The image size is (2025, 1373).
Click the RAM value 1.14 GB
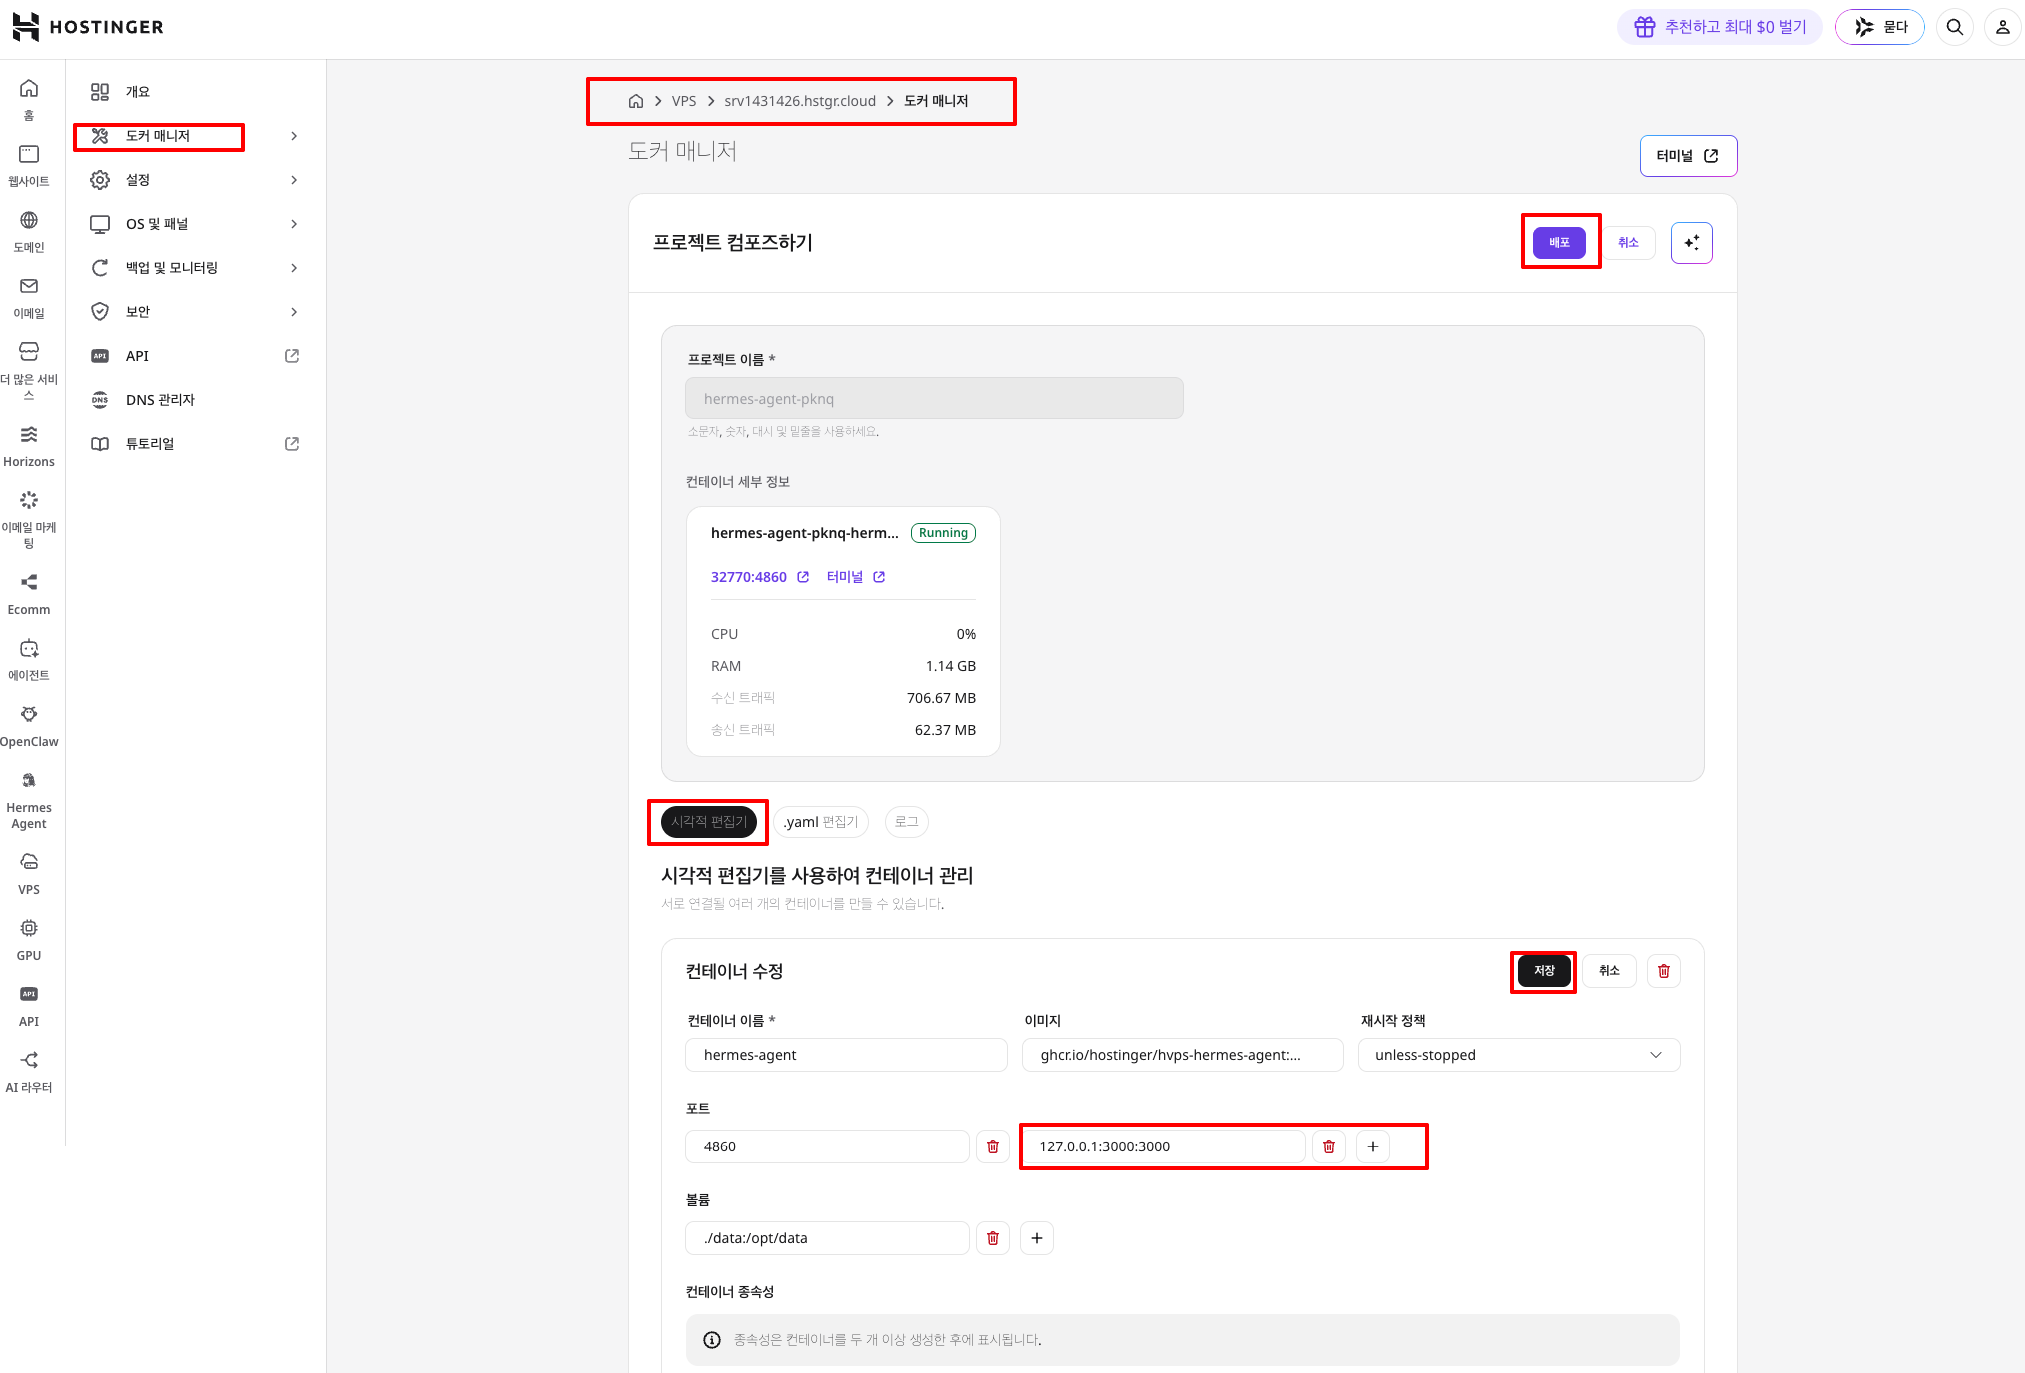click(x=950, y=666)
